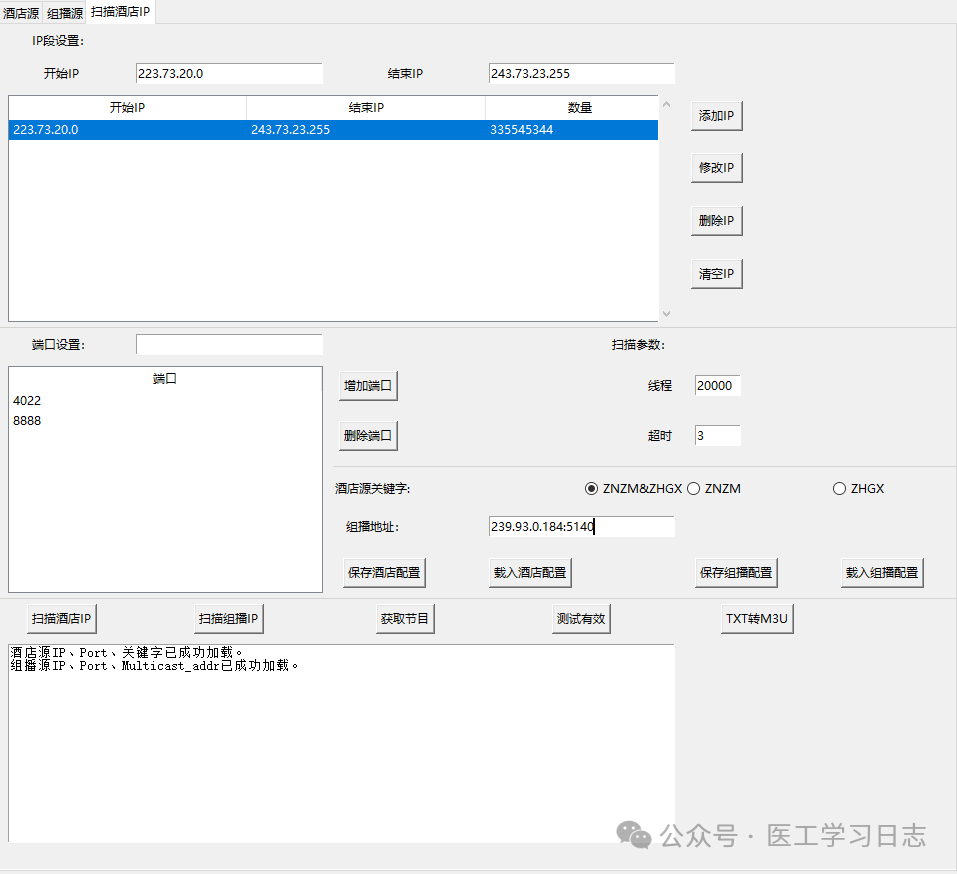Click the 扫描组播IP button

pyautogui.click(x=228, y=619)
